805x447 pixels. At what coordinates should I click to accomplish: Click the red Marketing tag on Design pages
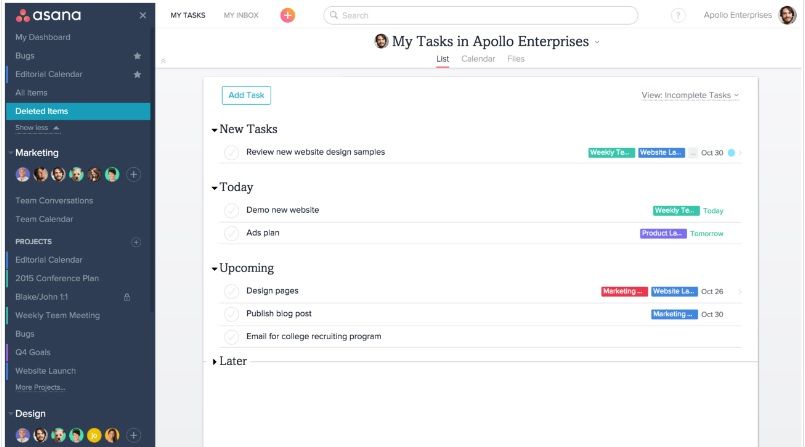623,291
